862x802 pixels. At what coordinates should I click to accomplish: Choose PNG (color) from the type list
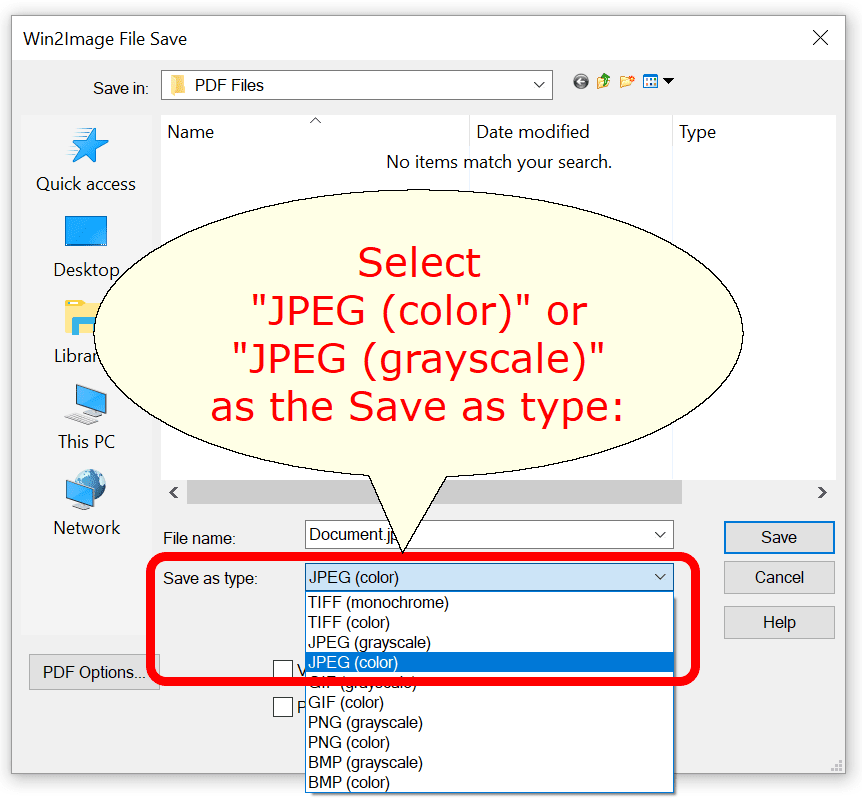pyautogui.click(x=349, y=742)
